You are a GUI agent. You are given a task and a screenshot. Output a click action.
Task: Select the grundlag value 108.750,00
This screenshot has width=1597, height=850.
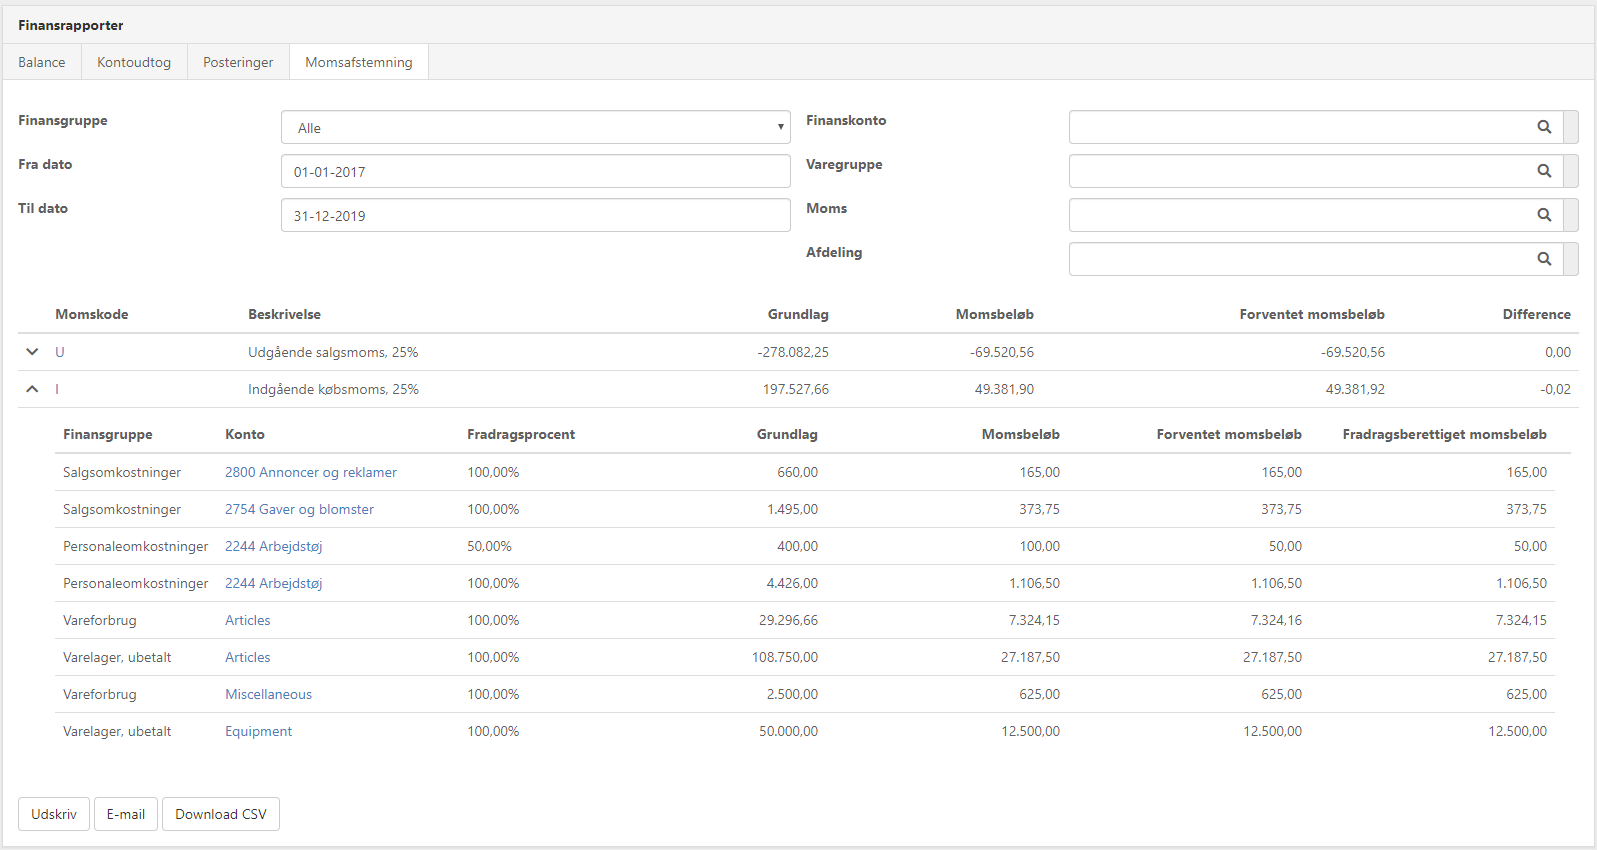click(x=785, y=657)
